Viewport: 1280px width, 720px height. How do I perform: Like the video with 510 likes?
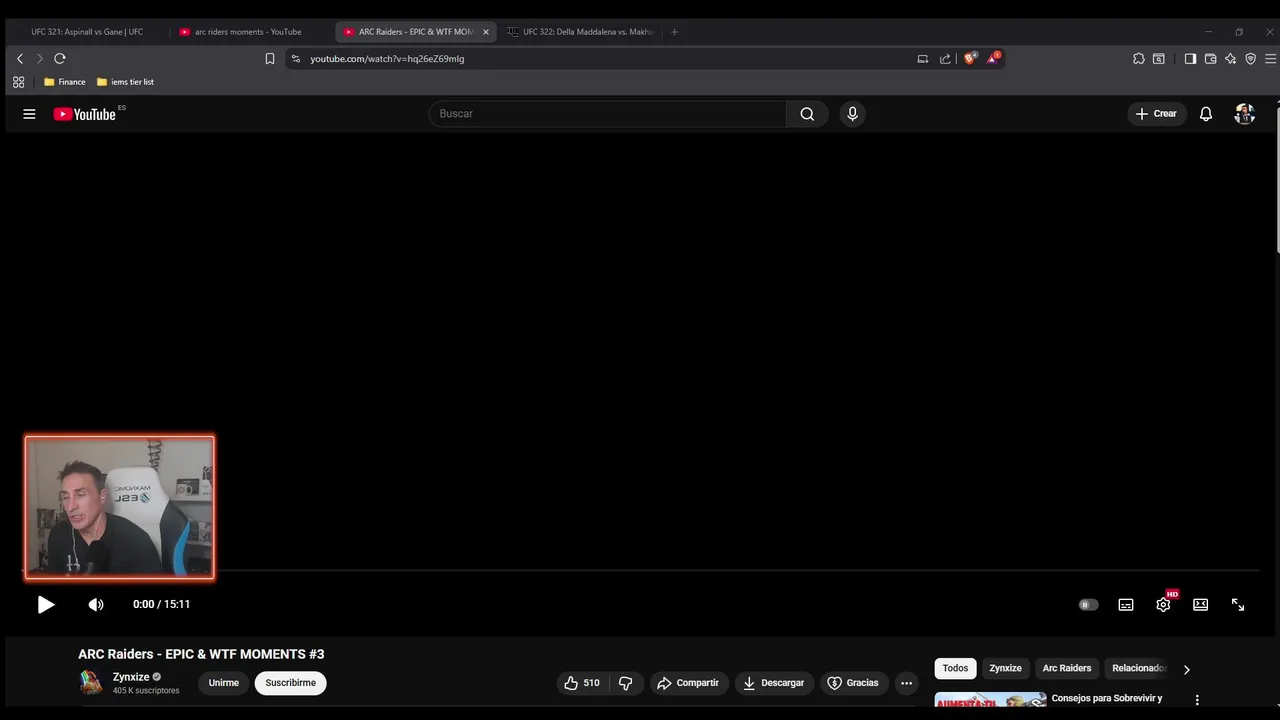point(581,683)
